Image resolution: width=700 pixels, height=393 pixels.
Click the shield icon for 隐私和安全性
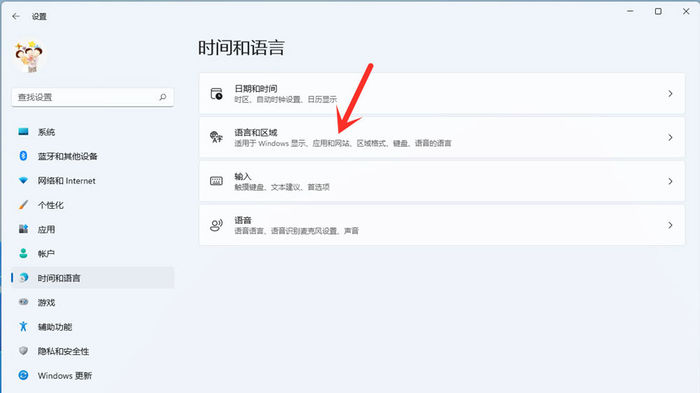[x=23, y=351]
